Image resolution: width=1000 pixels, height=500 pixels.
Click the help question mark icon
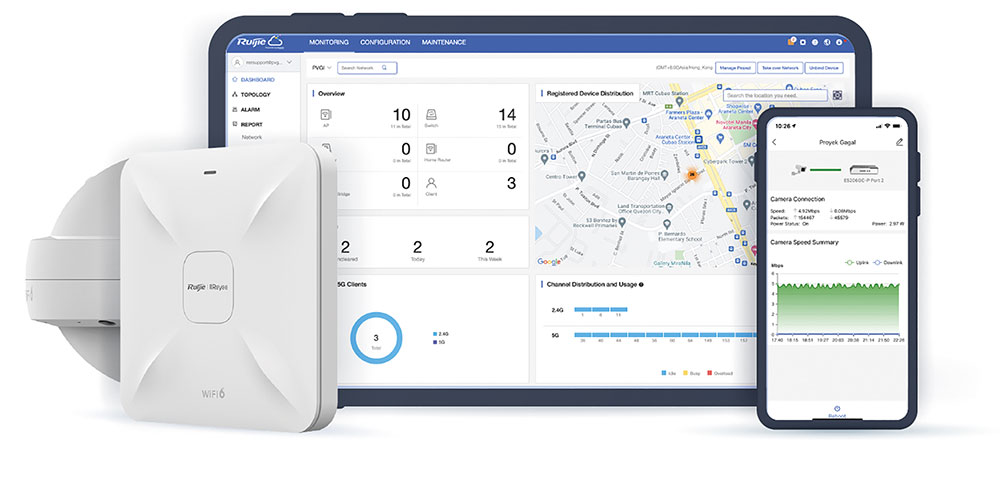[x=816, y=42]
